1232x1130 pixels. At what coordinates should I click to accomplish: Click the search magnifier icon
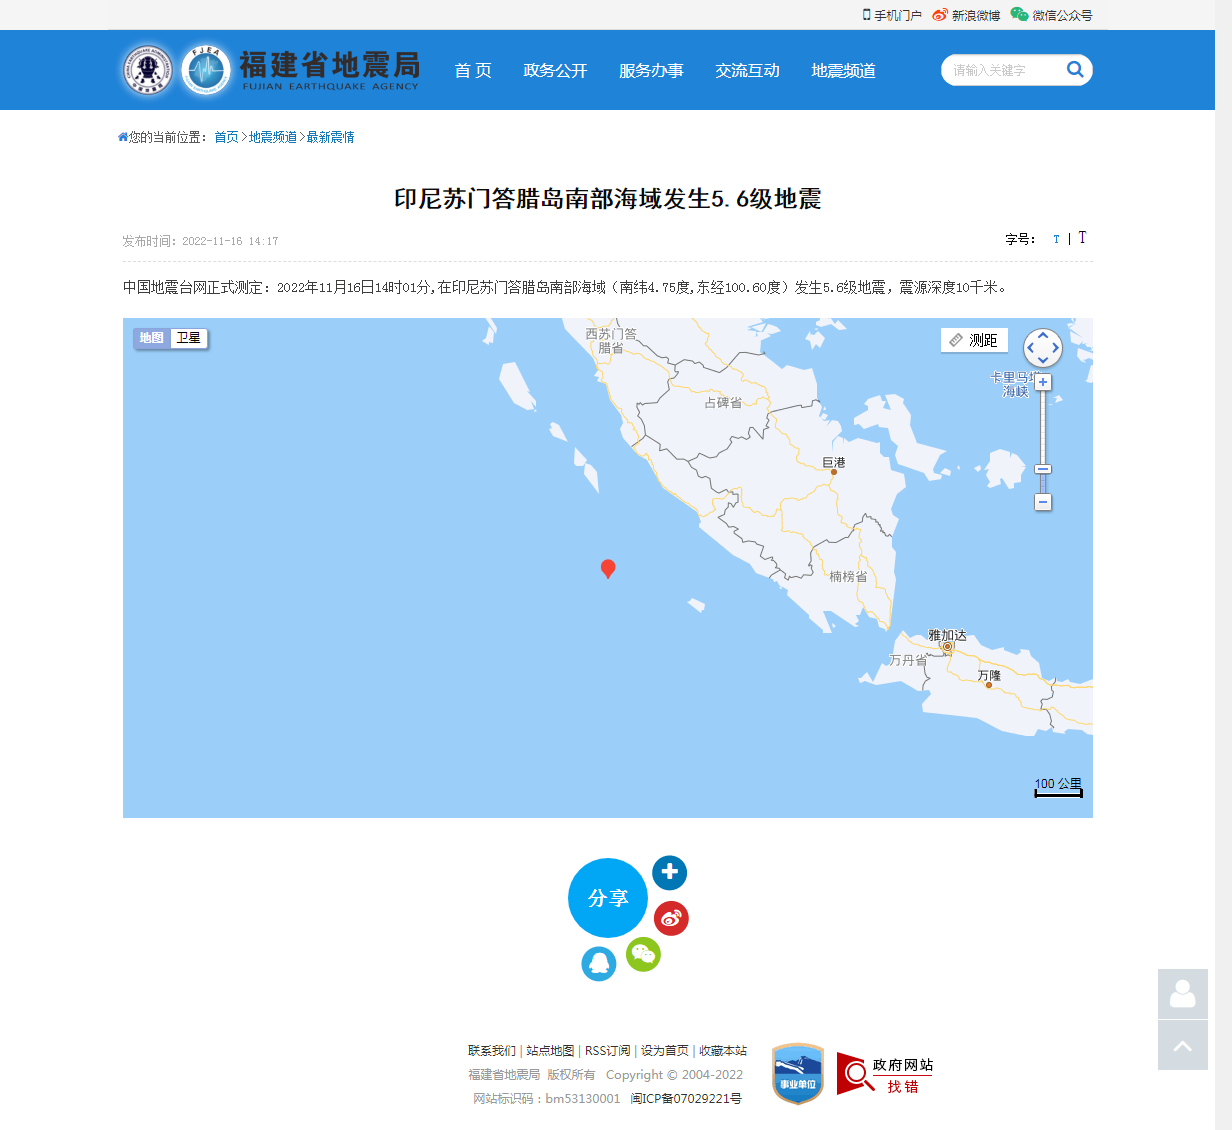[x=1075, y=70]
